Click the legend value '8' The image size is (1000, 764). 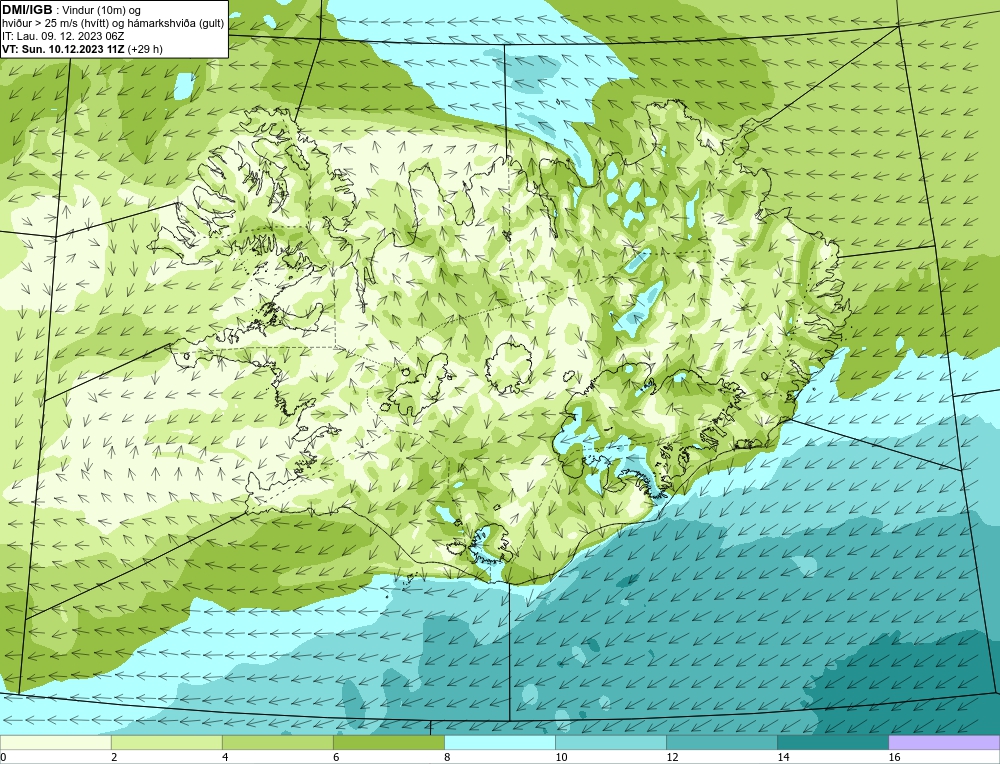pos(447,757)
